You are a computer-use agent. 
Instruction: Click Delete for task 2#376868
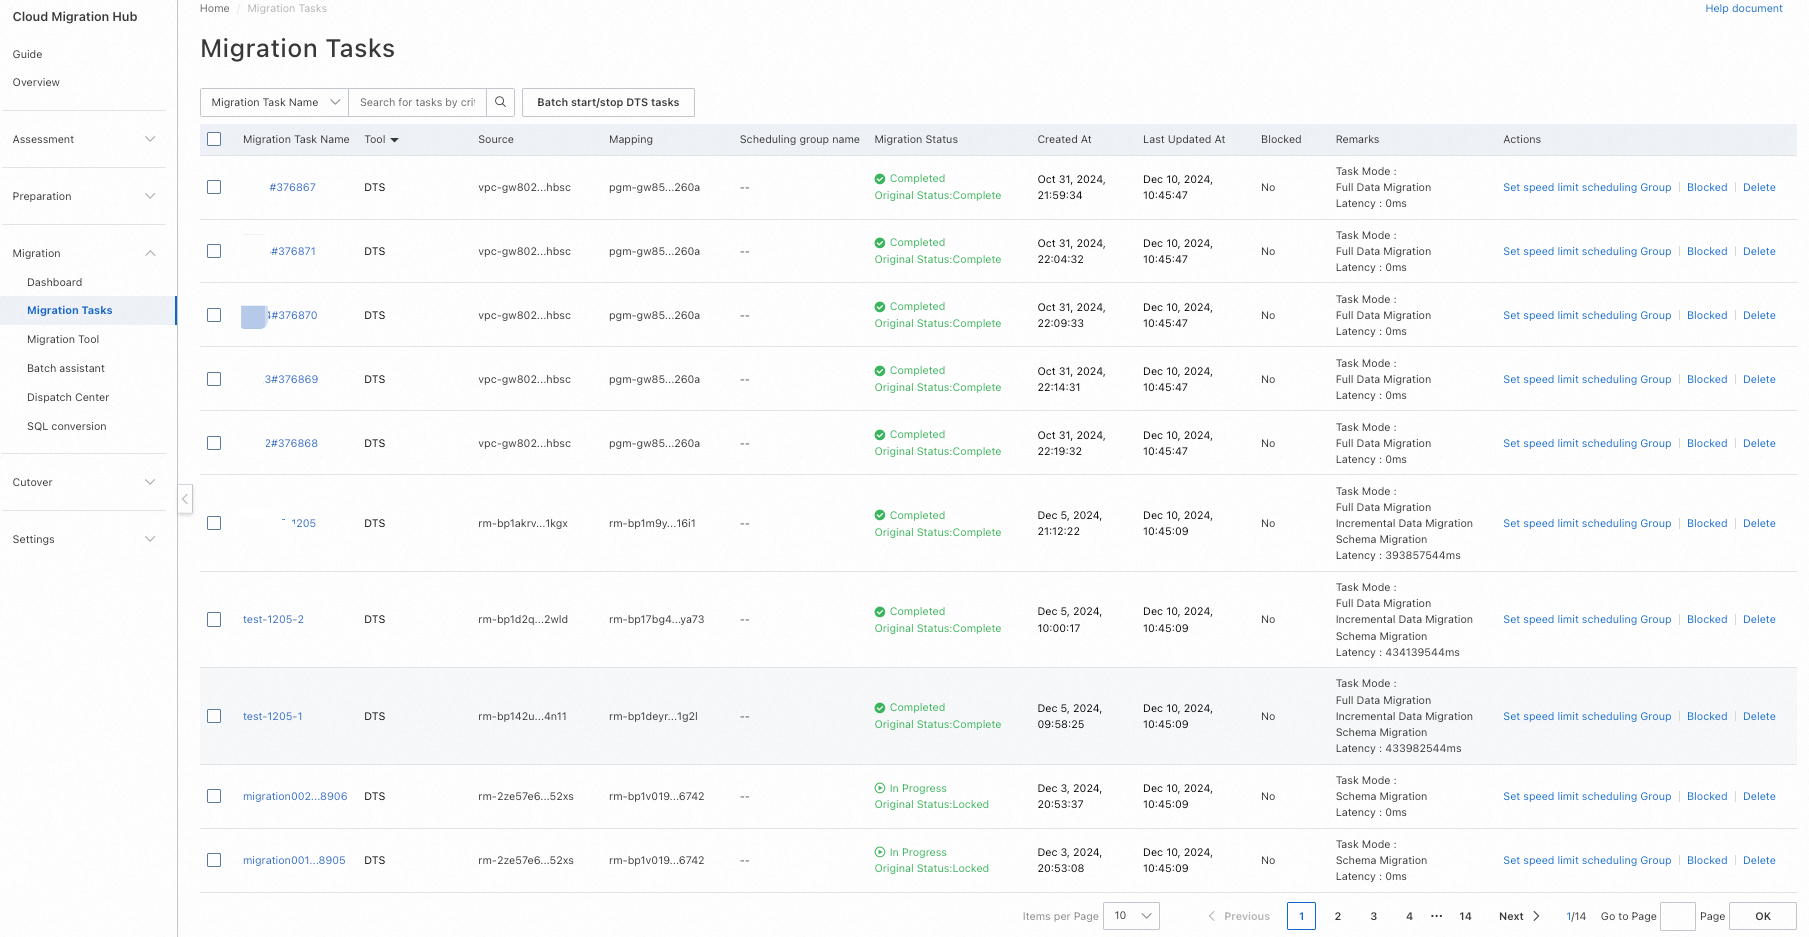click(x=1759, y=443)
